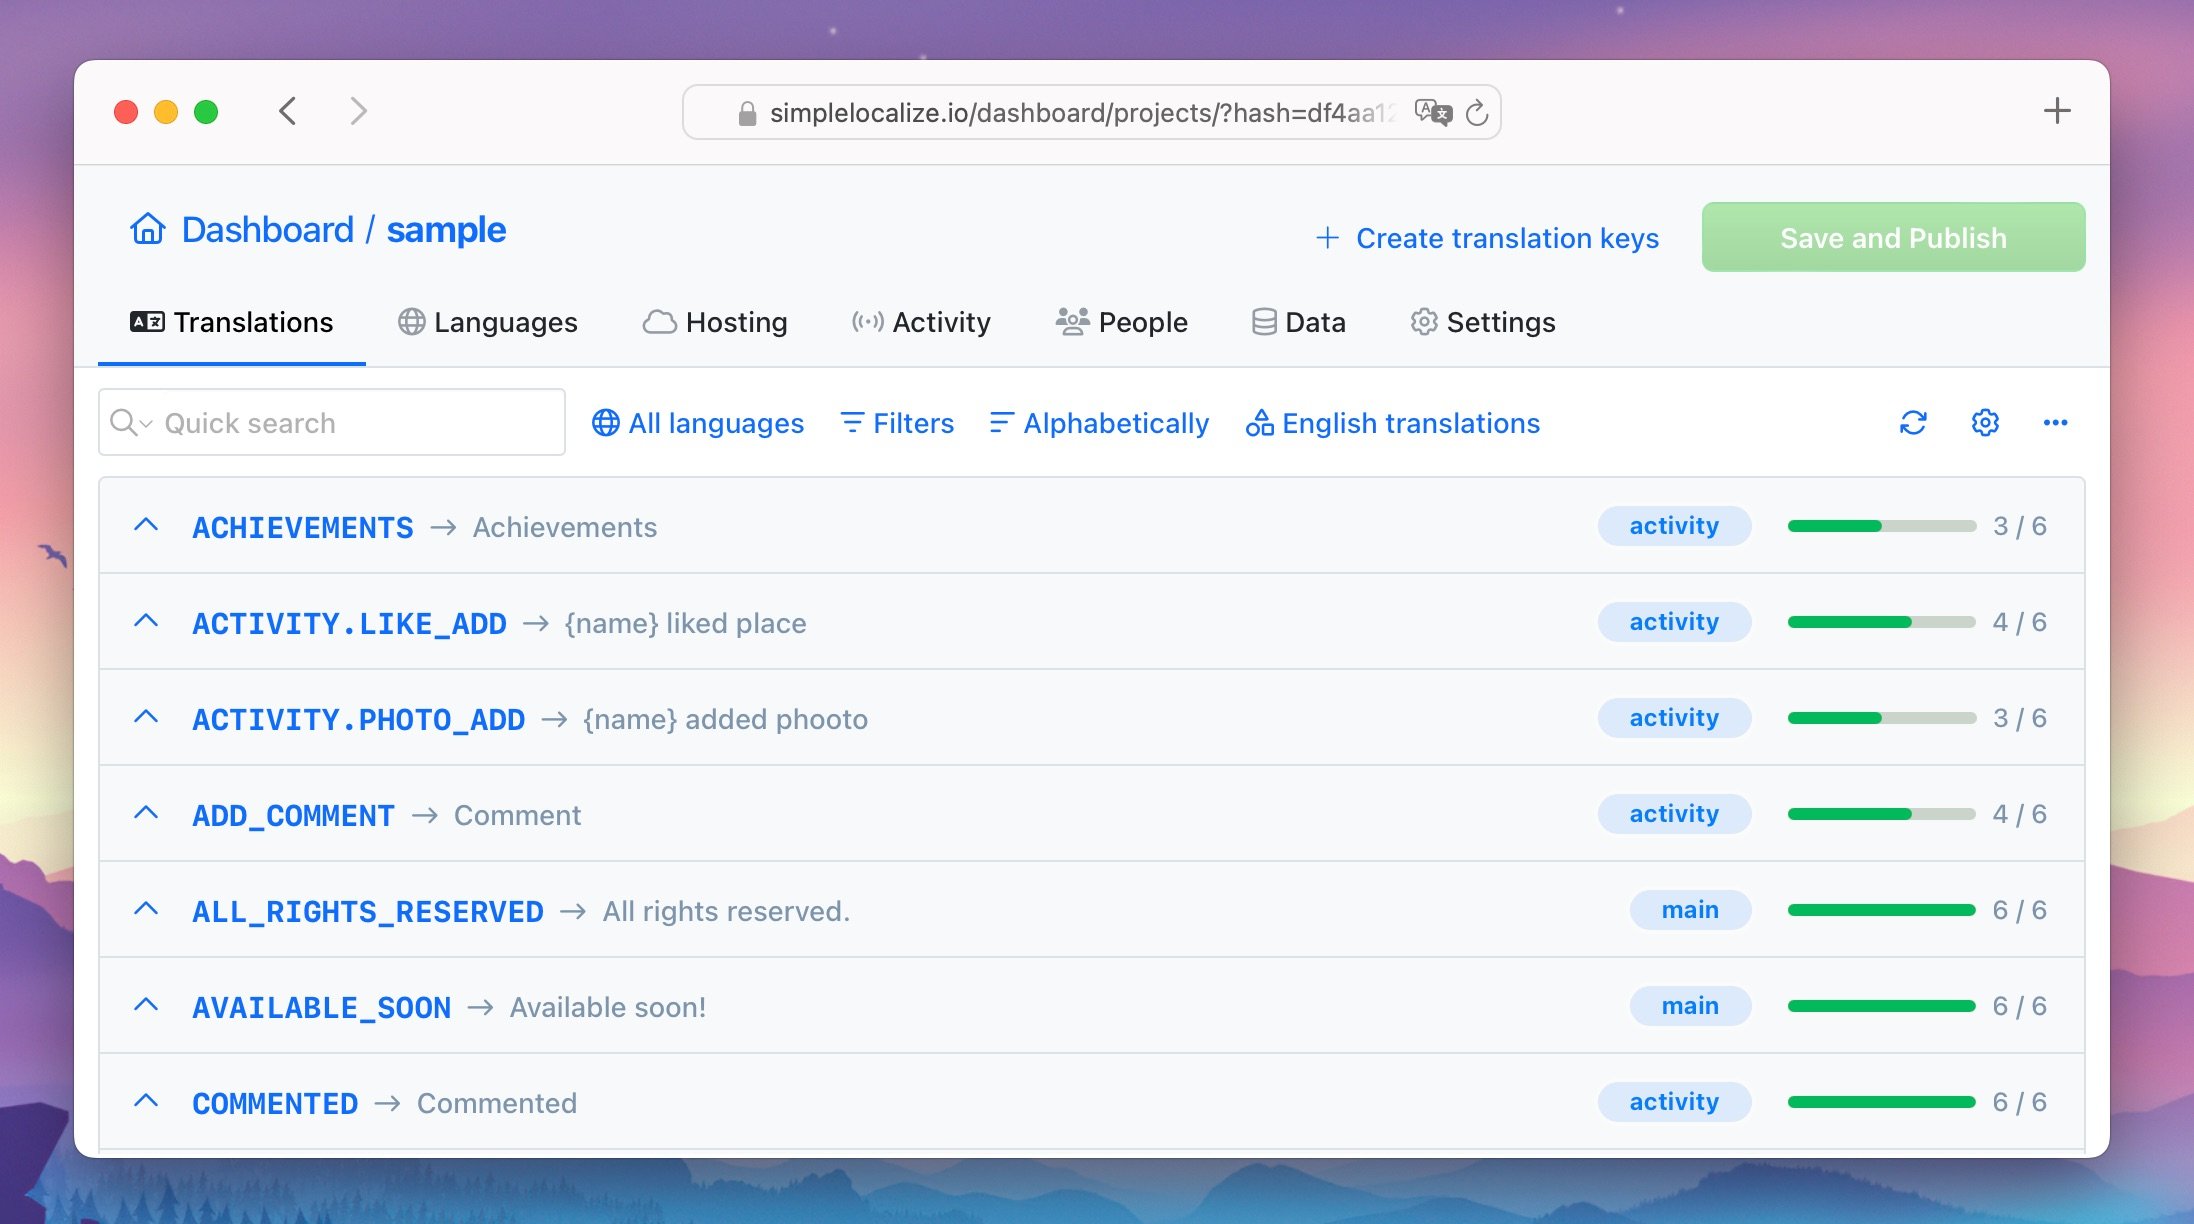2194x1224 pixels.
Task: Collapse the ACHIEVEMENTS translation key row
Action: [x=148, y=525]
